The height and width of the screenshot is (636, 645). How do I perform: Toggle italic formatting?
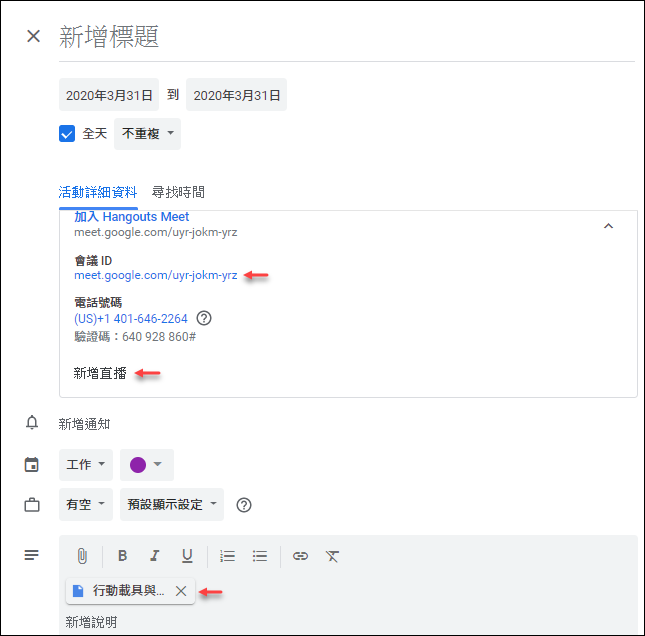(155, 556)
